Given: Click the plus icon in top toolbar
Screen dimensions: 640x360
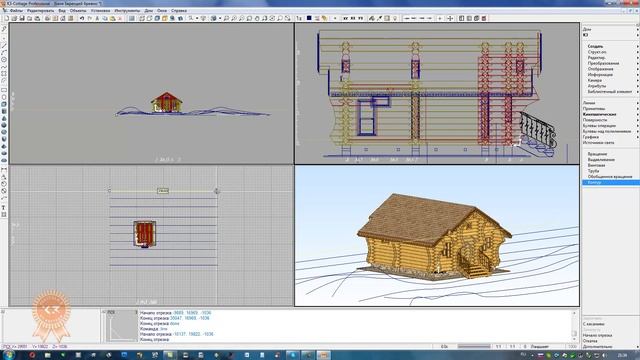Looking at the screenshot, I should 440,18.
